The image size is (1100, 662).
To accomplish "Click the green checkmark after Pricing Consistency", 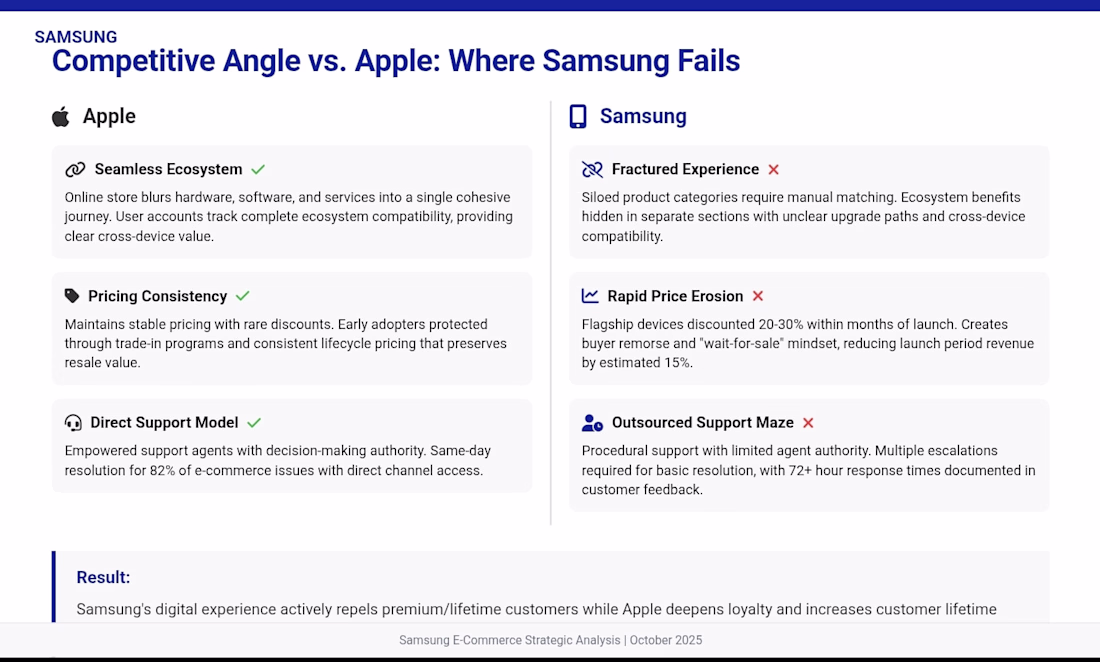I will click(x=243, y=296).
